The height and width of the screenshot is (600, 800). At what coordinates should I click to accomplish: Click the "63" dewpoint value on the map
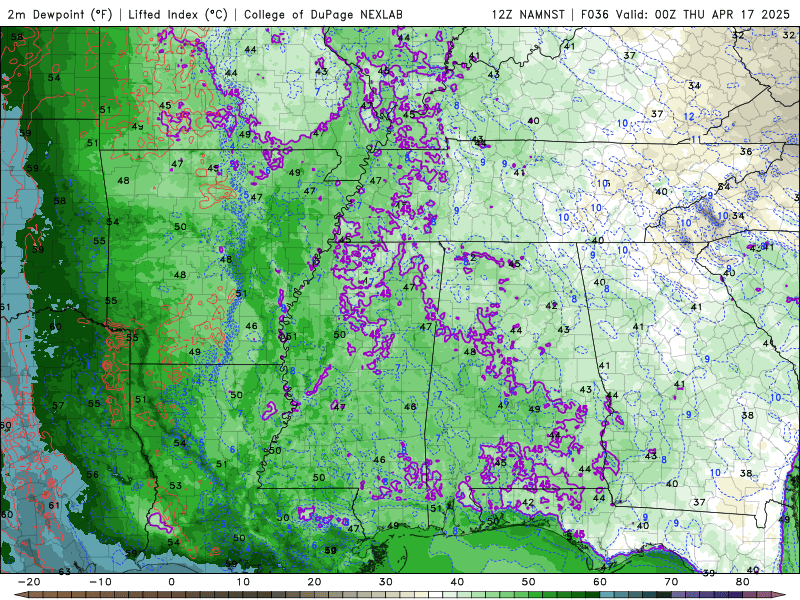click(x=65, y=572)
